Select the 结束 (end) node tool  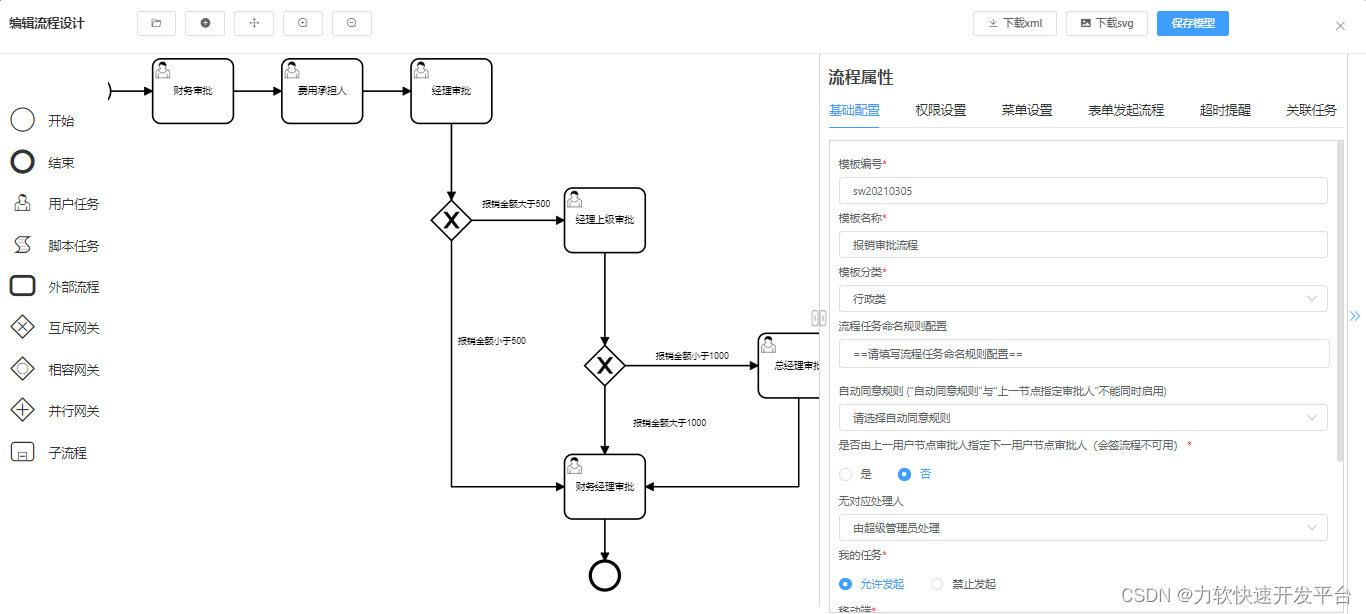[x=22, y=161]
